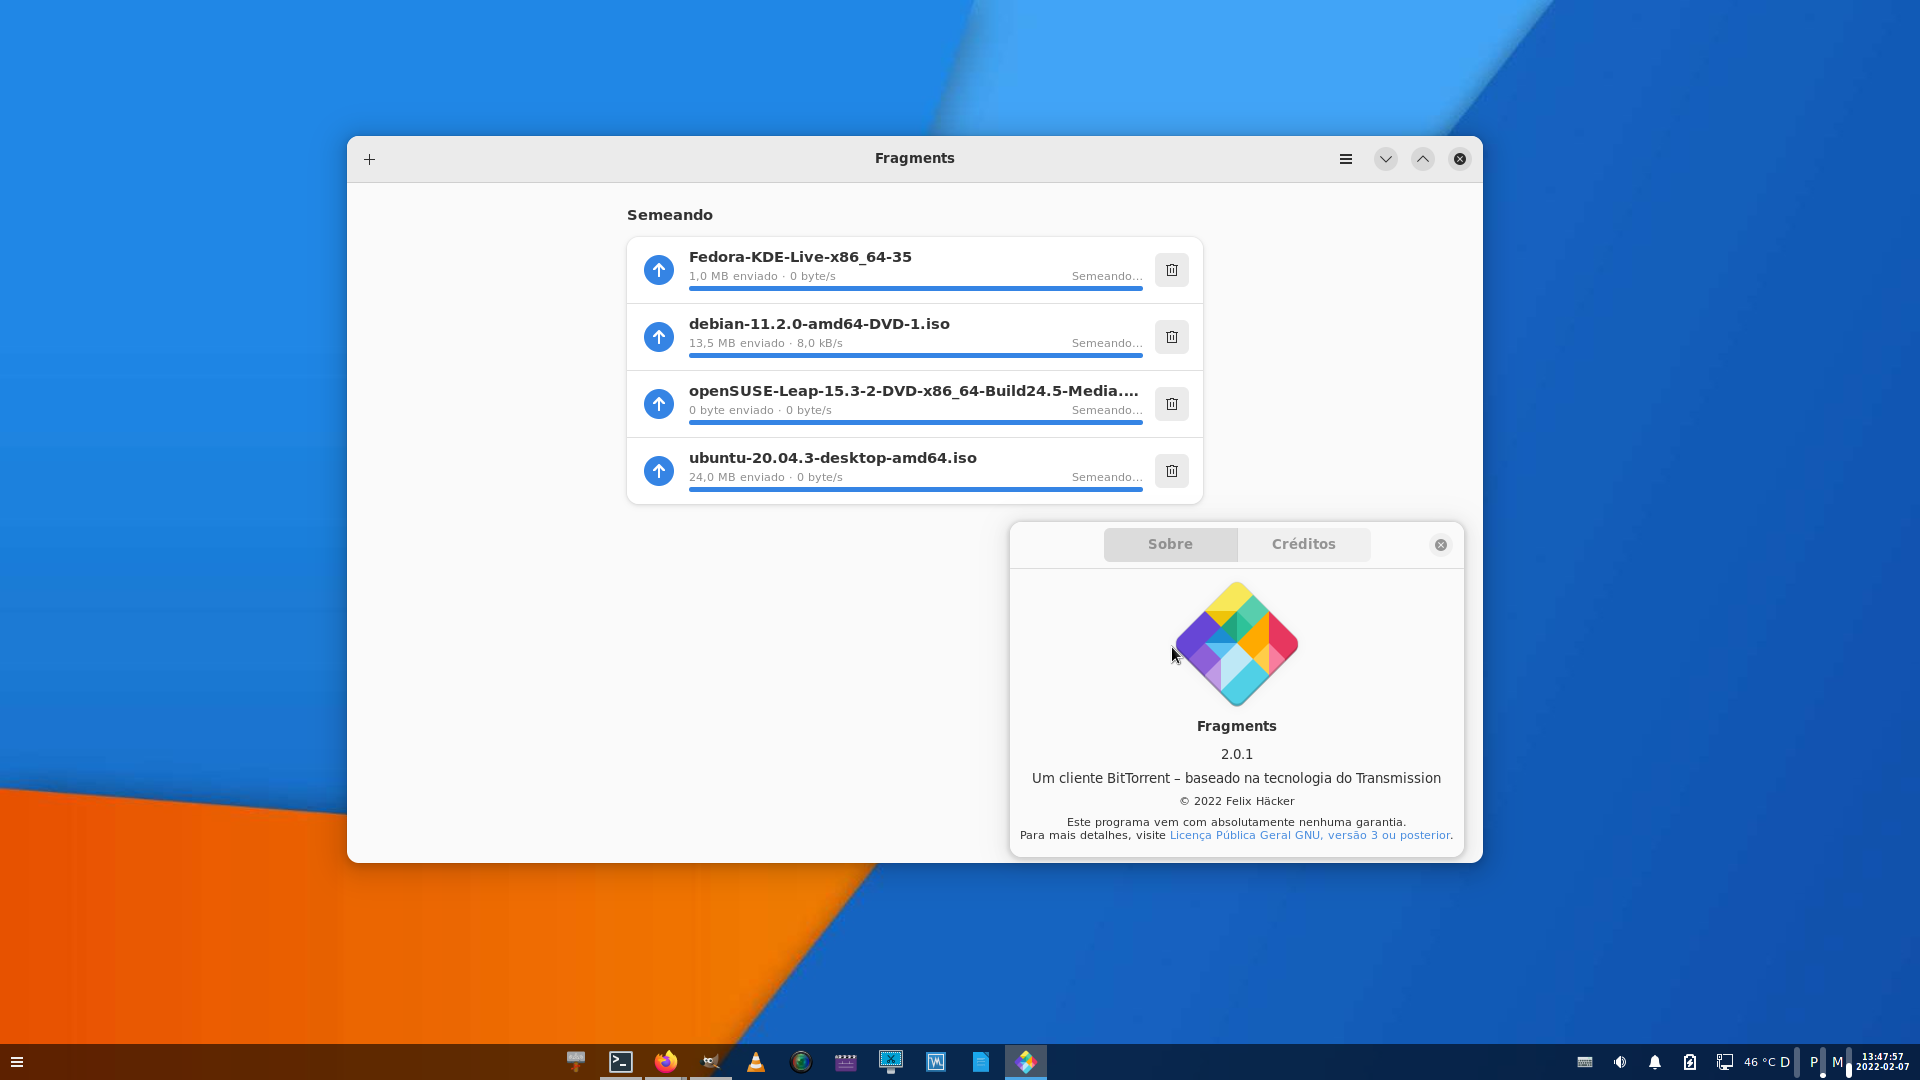Remove the ubuntu-20.04.3 torrent via its trash icon

tap(1172, 471)
